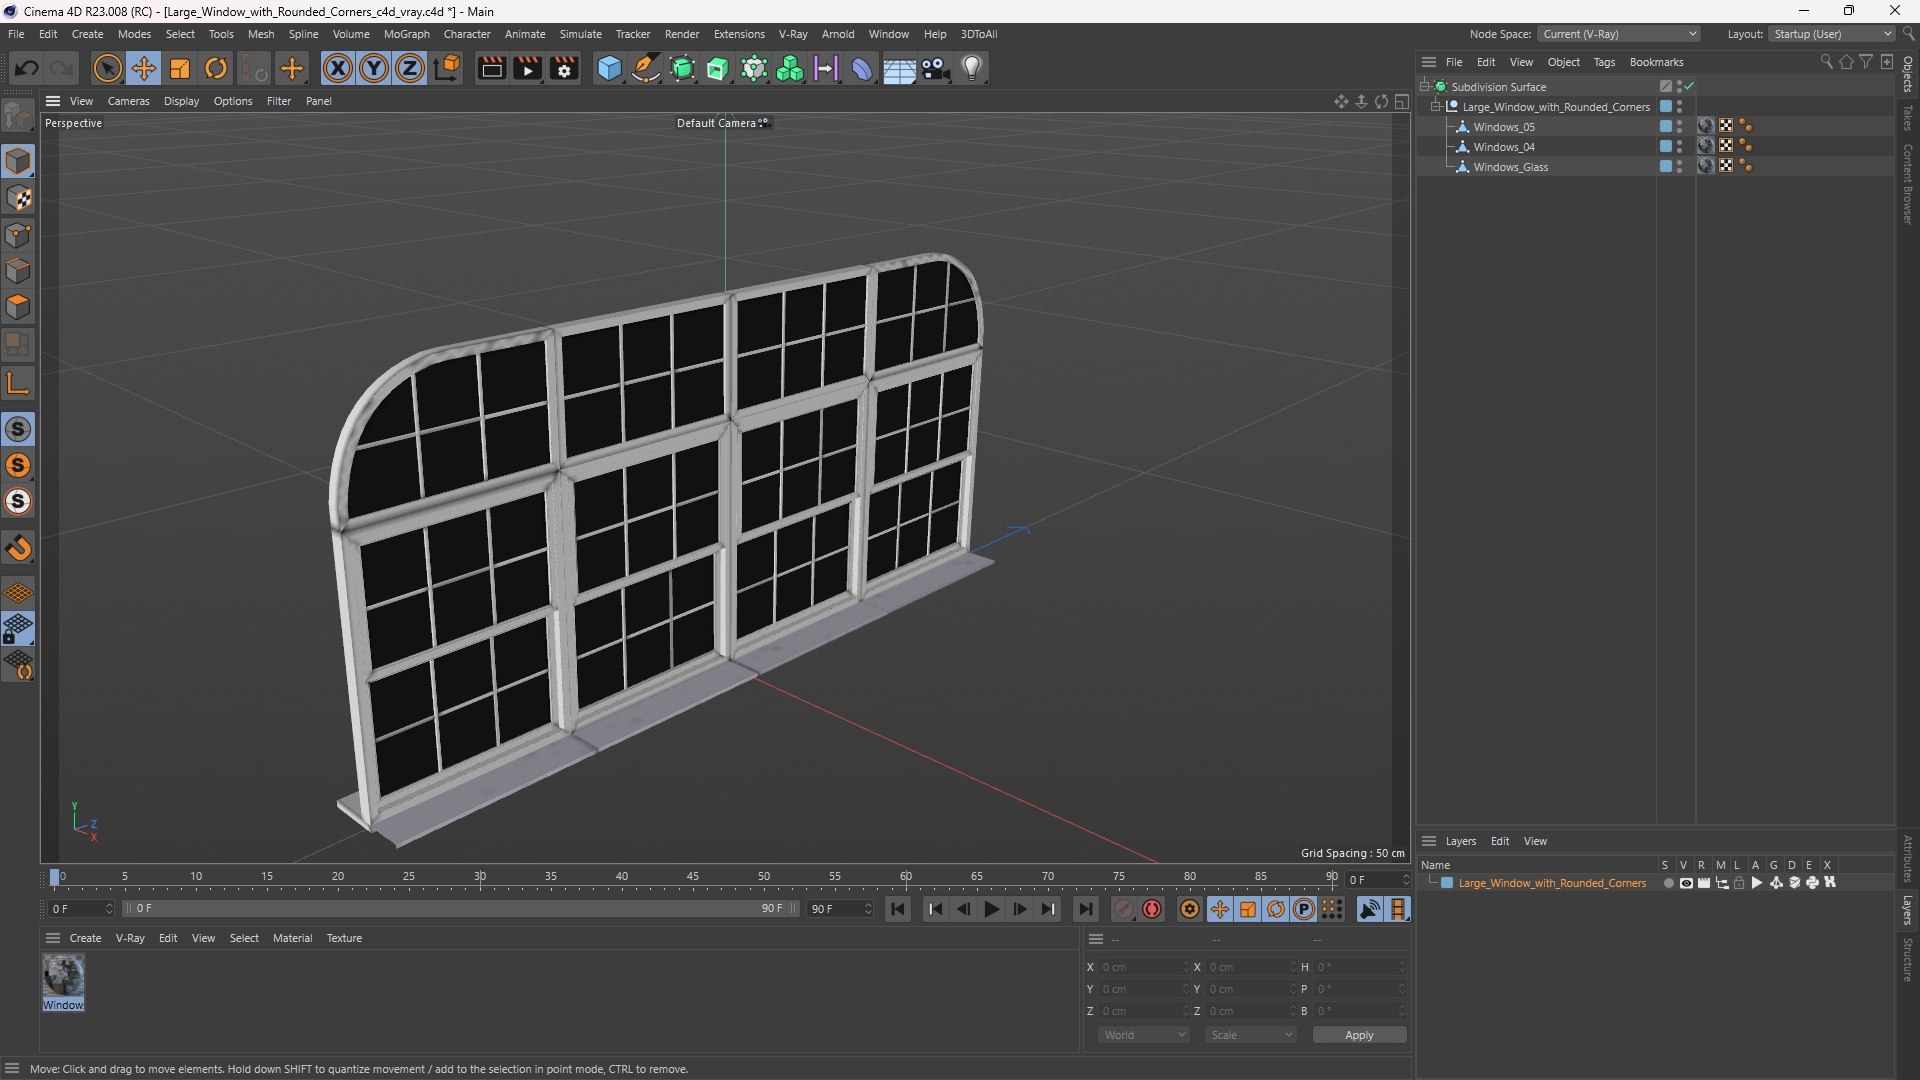Open the Simulate menu
Screen dimensions: 1920x1080
click(x=580, y=34)
